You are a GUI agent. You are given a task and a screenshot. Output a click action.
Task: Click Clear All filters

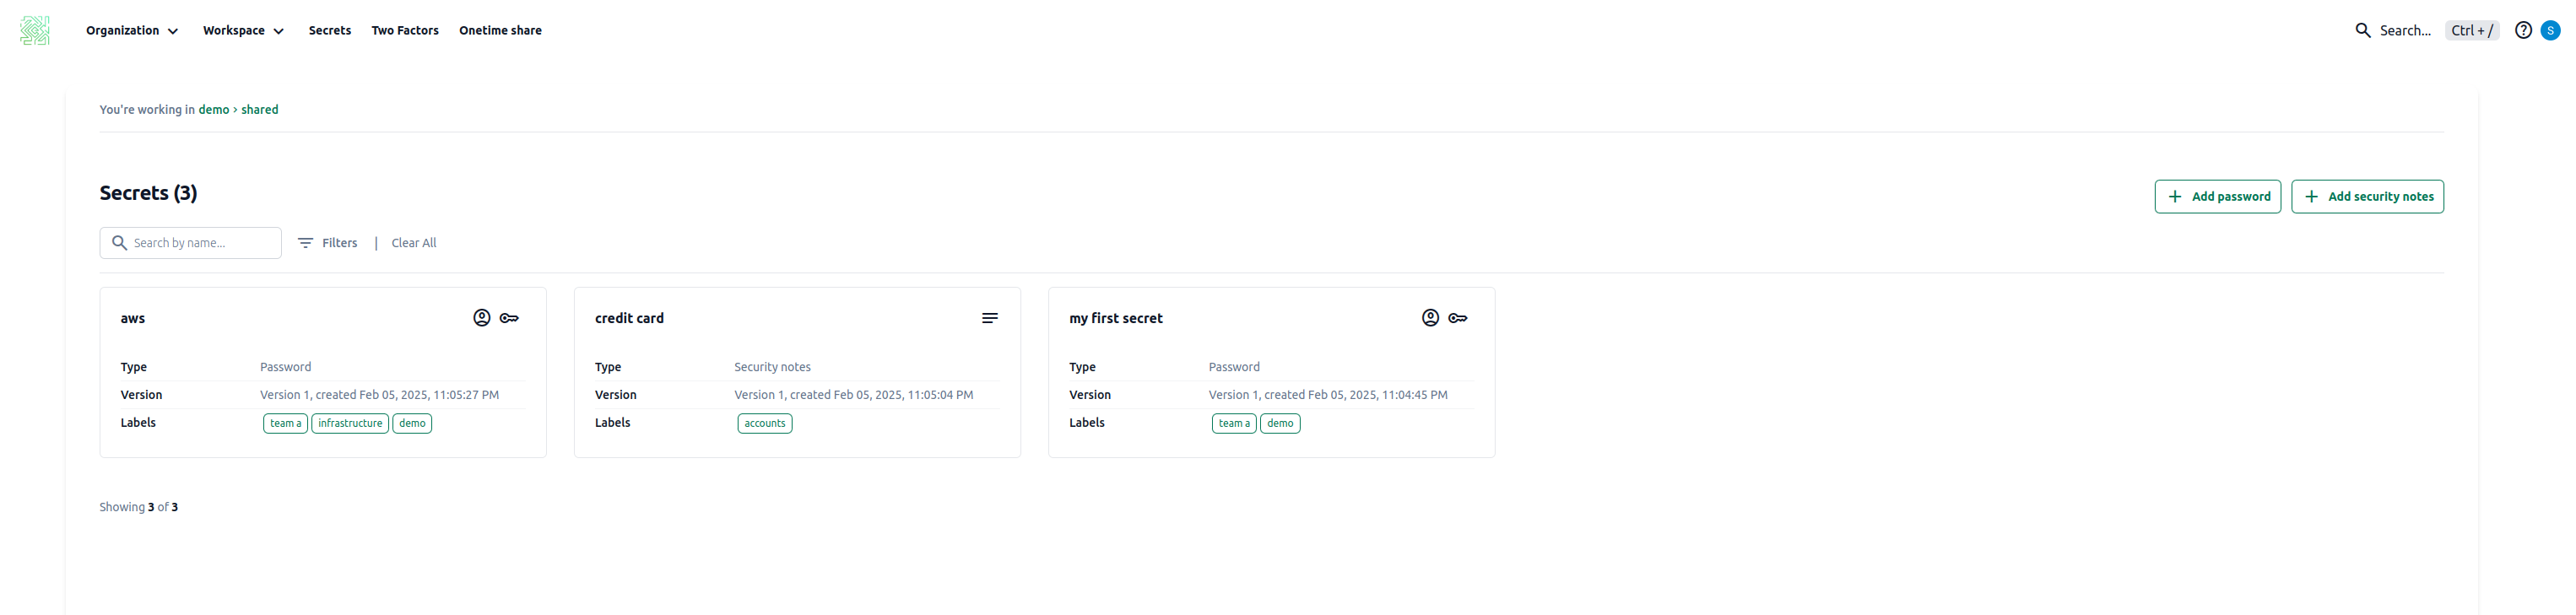click(x=414, y=243)
